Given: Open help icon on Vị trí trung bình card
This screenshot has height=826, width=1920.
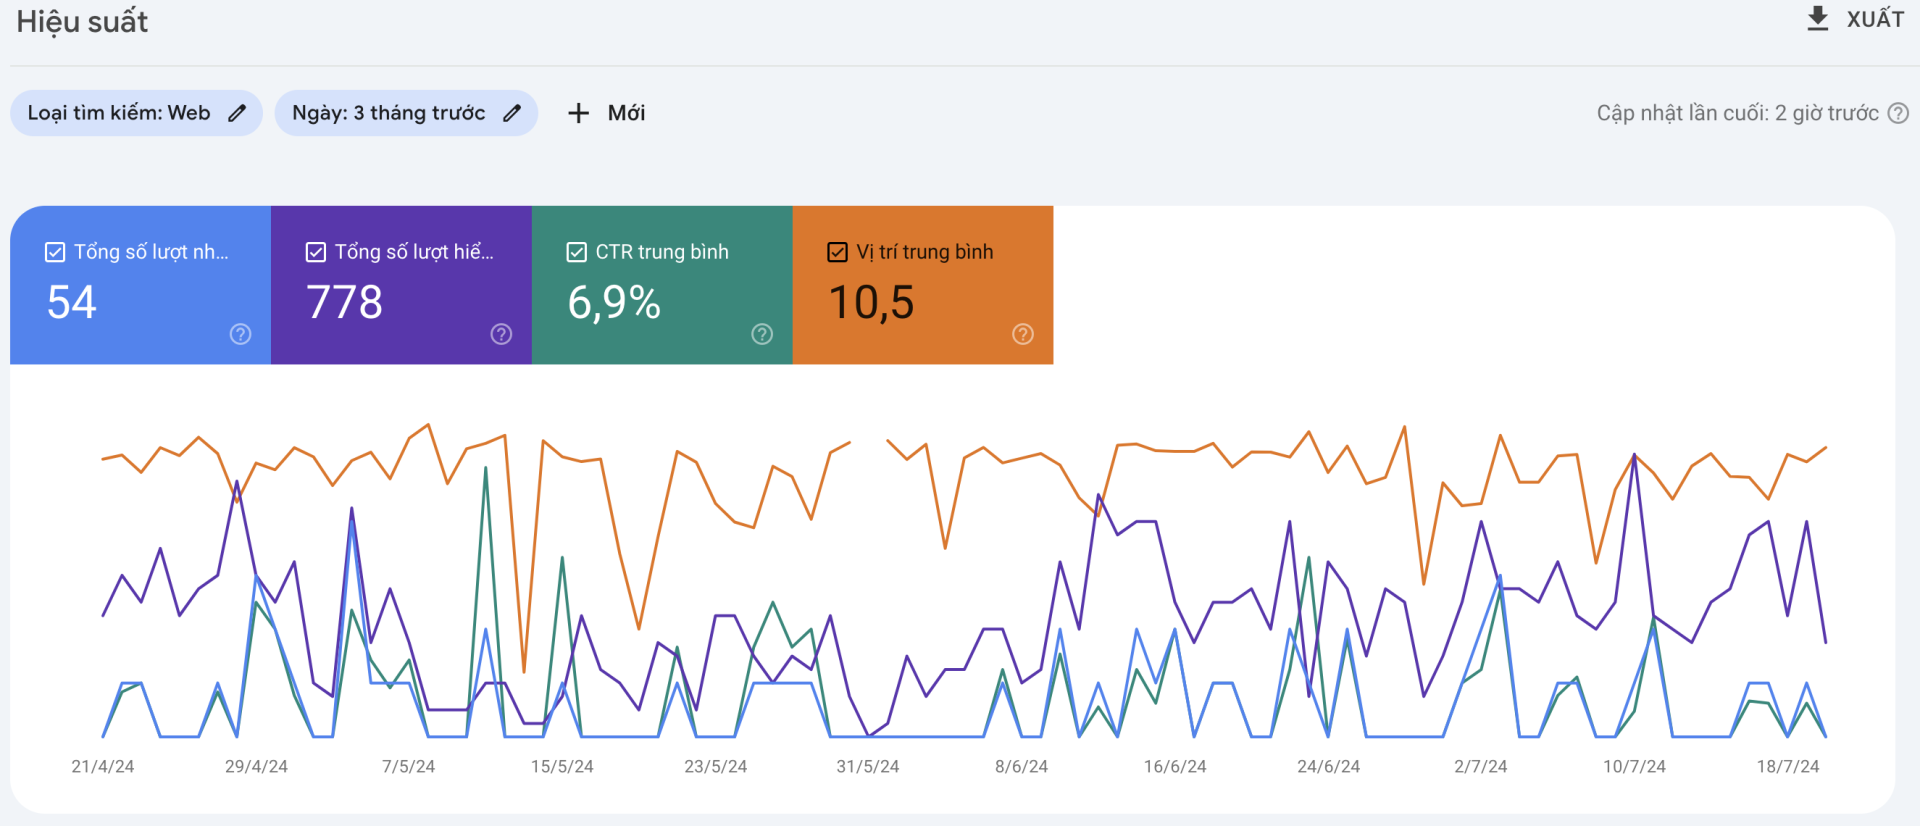Looking at the screenshot, I should coord(1022,334).
